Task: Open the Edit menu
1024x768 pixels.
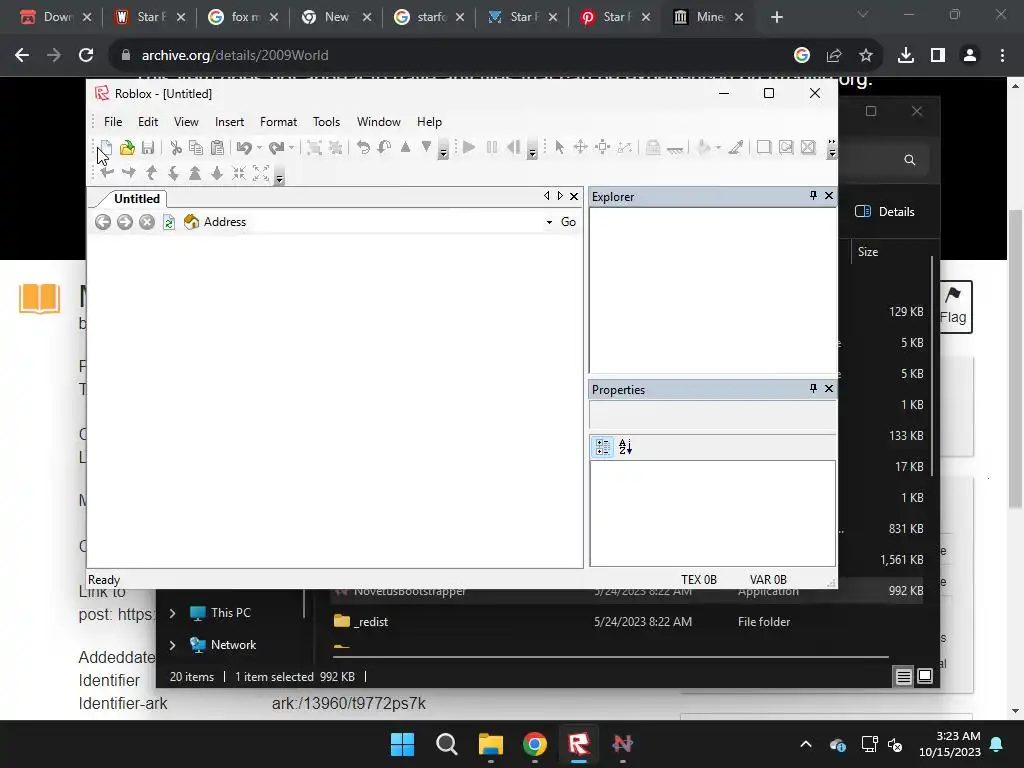Action: point(148,121)
